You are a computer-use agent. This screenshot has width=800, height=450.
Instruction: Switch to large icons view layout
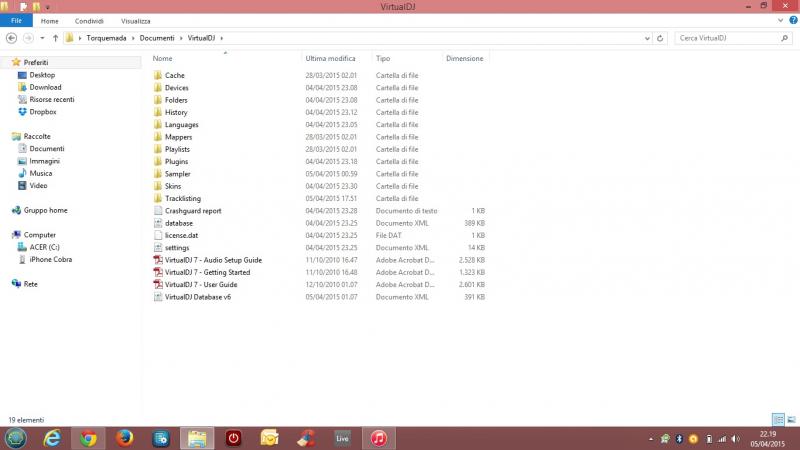point(791,419)
